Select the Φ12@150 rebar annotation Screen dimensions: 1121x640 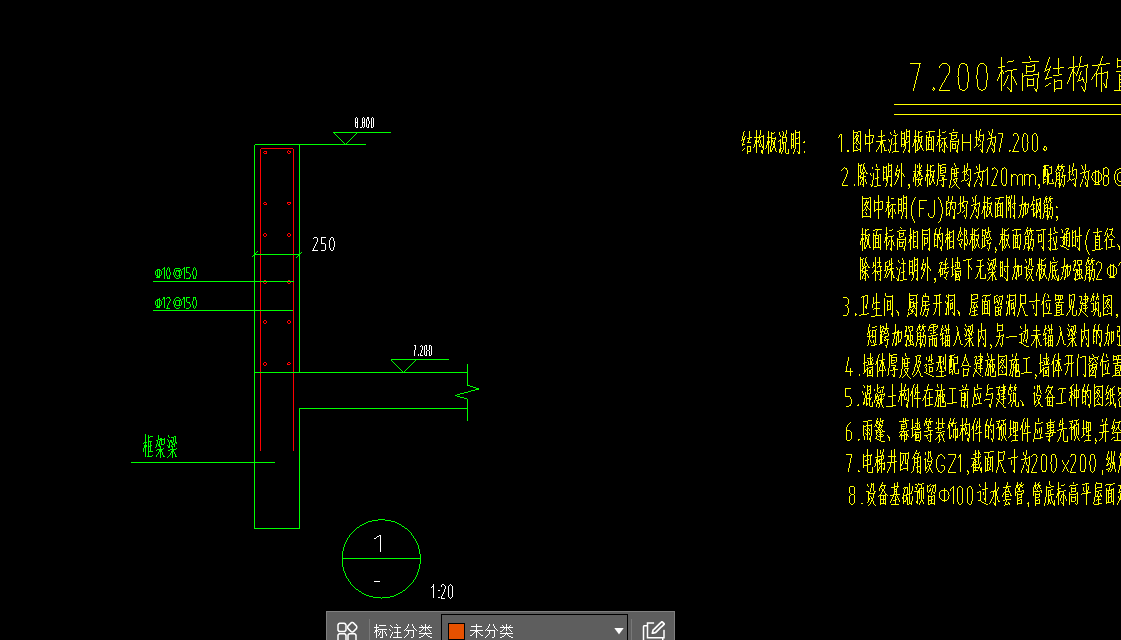click(x=176, y=302)
